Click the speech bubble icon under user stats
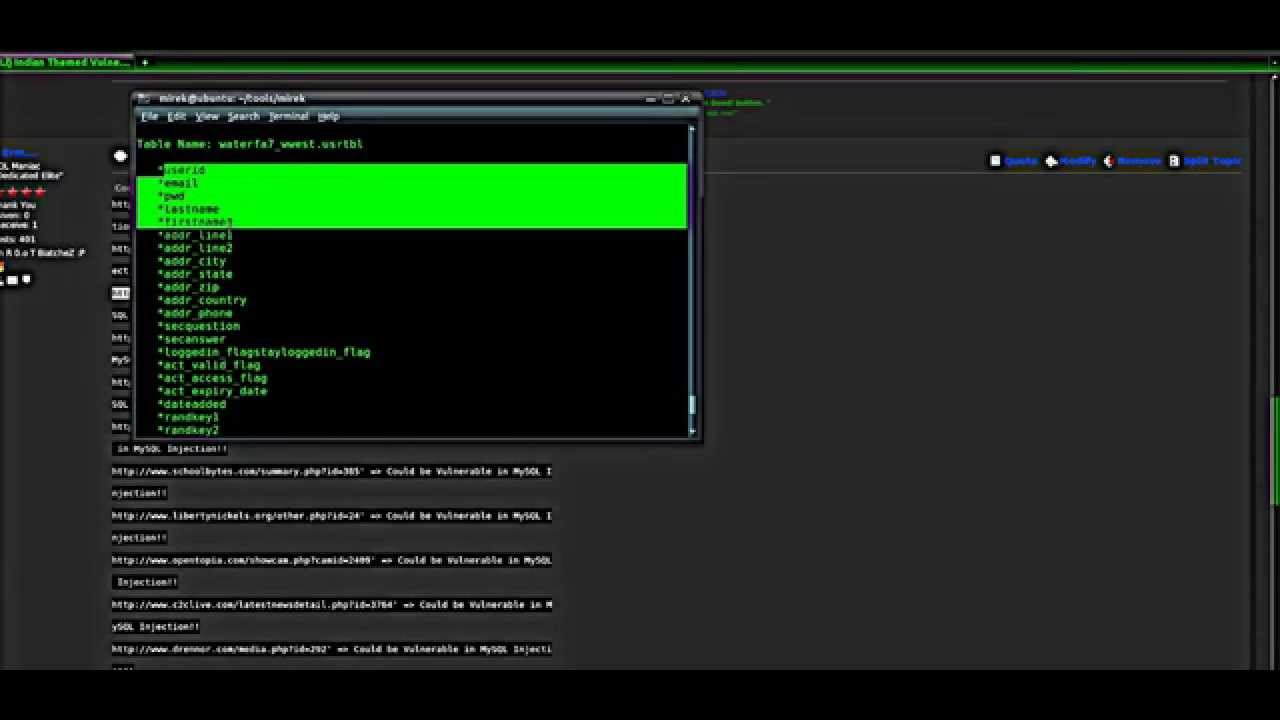The width and height of the screenshot is (1280, 720). tap(27, 280)
